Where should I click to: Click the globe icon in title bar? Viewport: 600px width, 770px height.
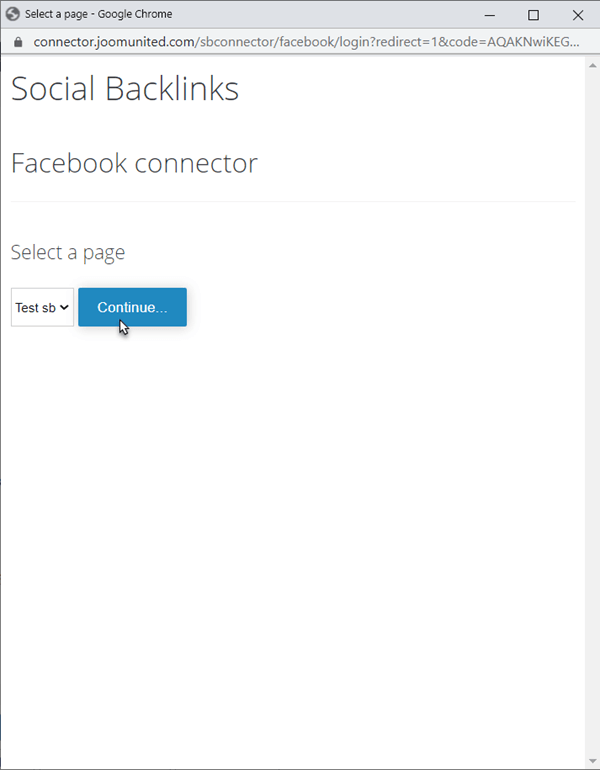click(13, 14)
